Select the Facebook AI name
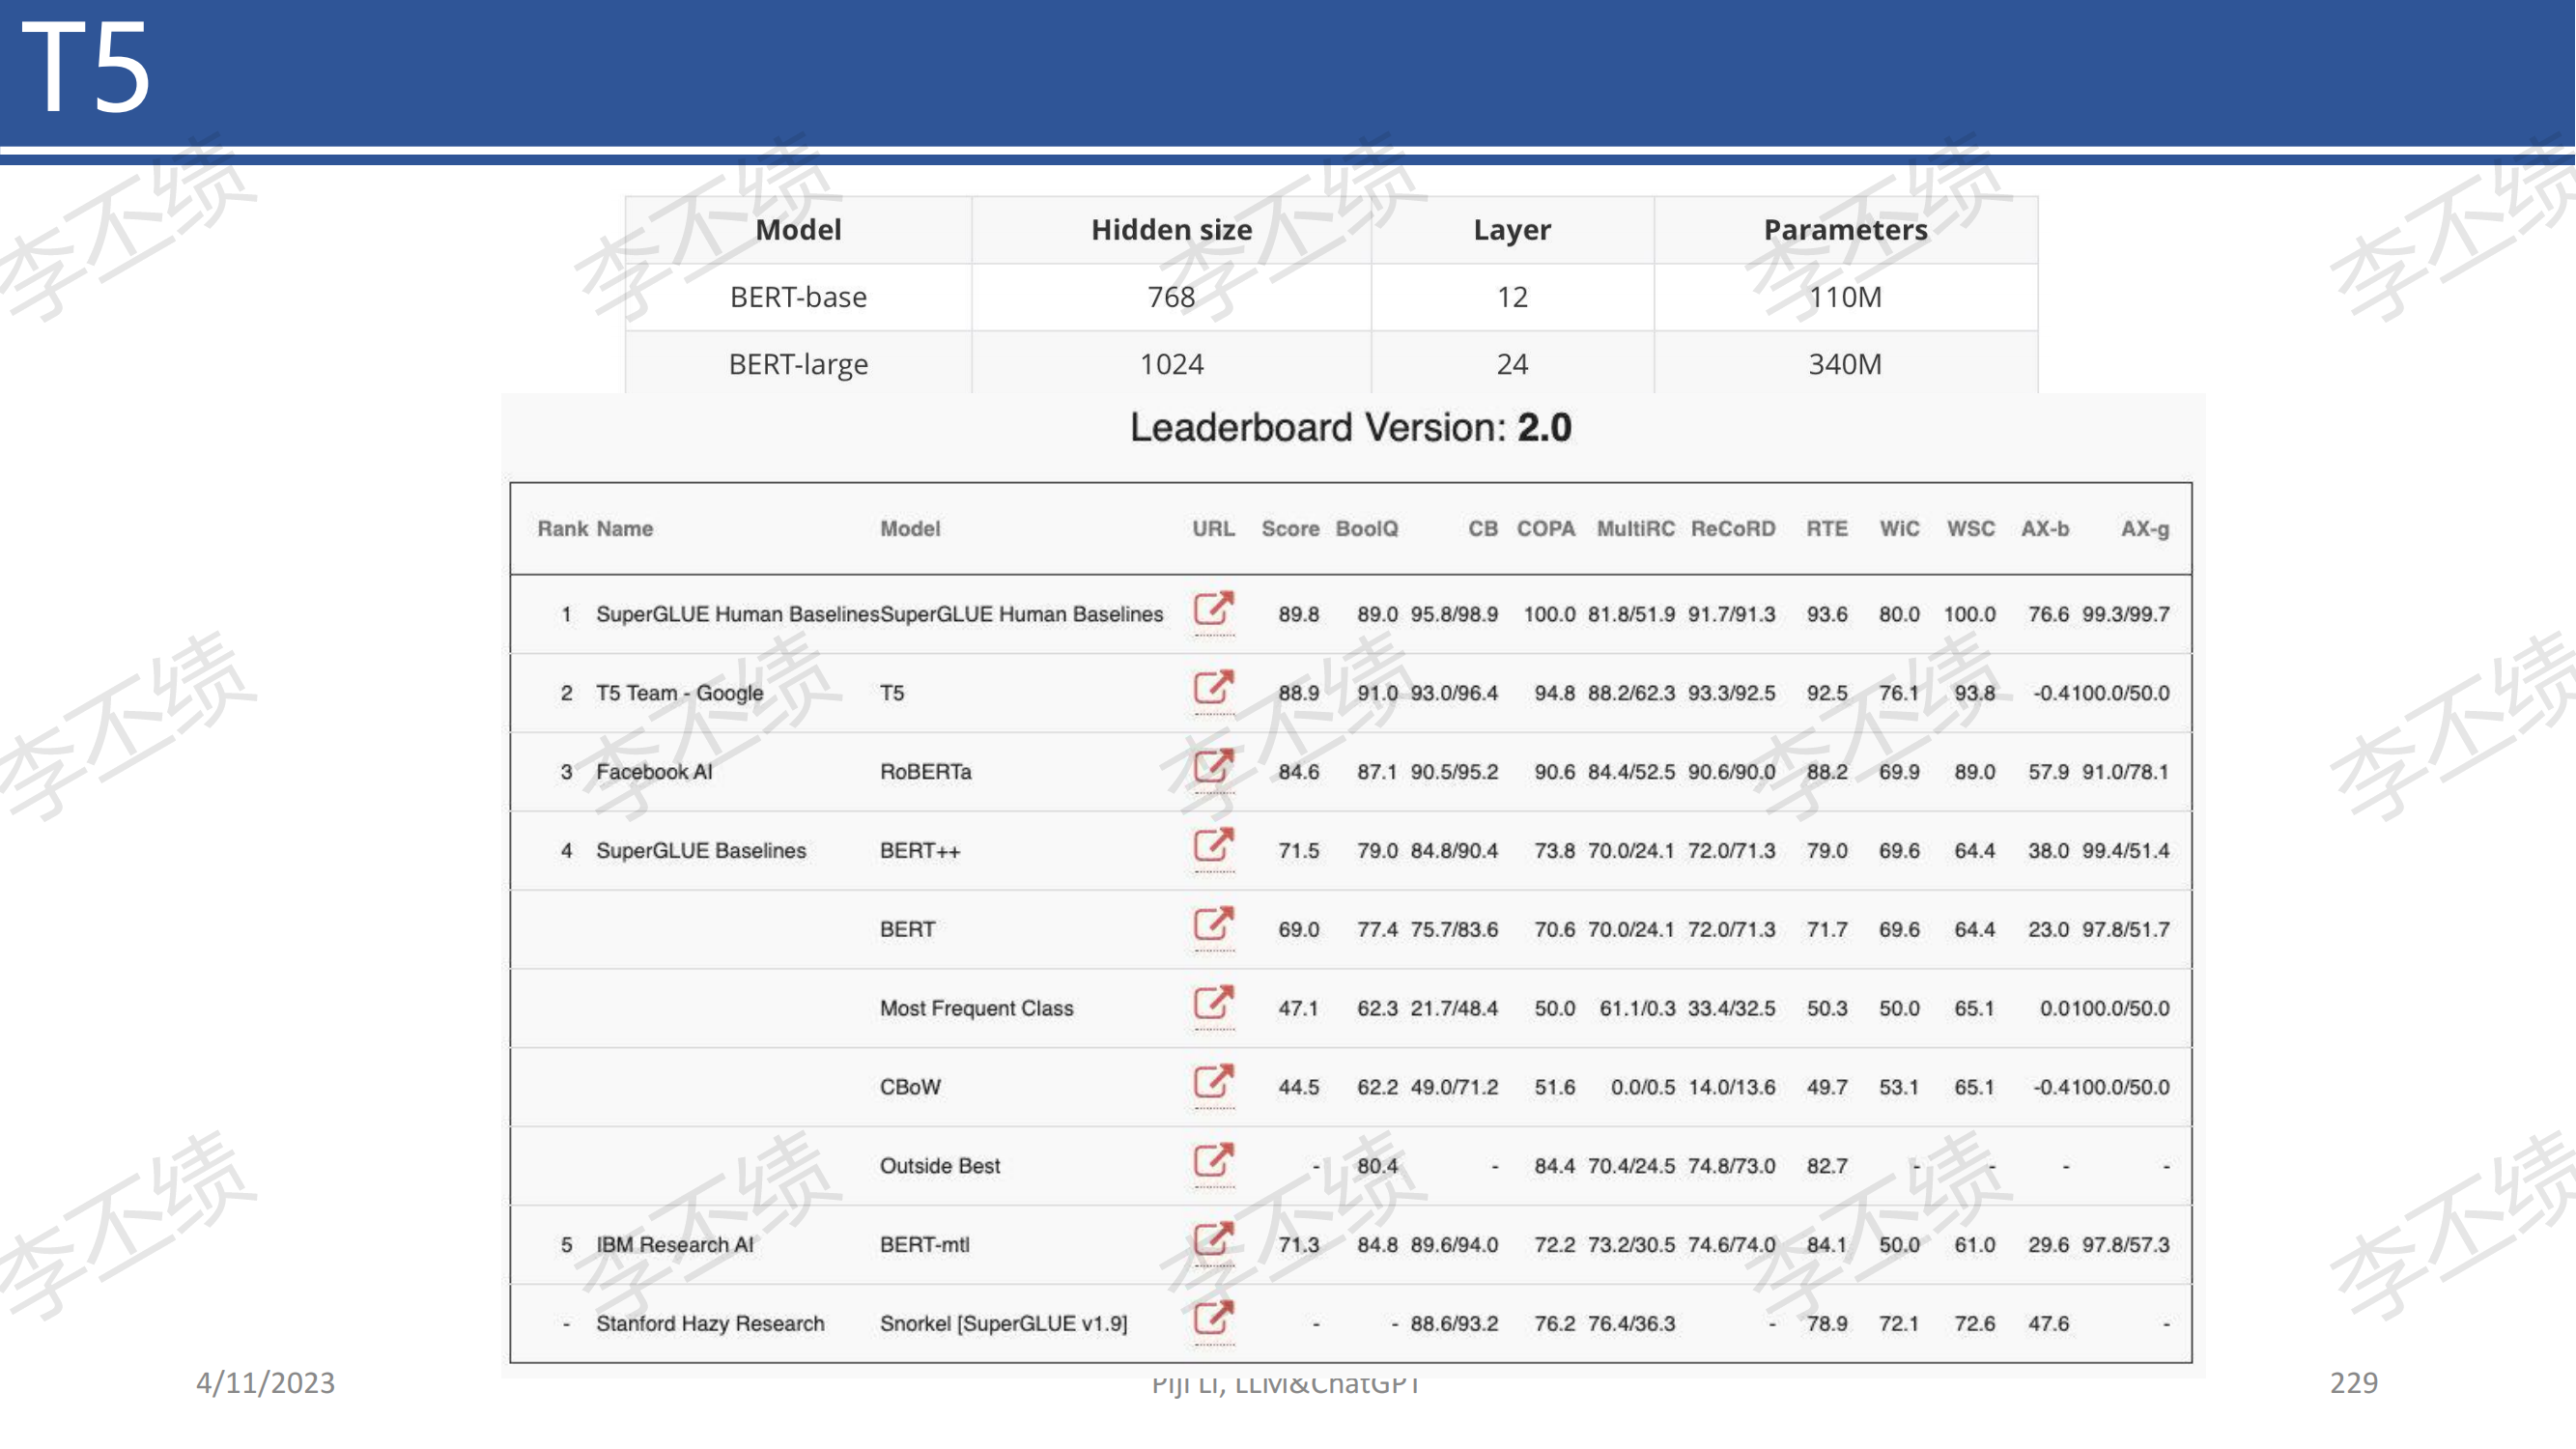 [x=655, y=771]
